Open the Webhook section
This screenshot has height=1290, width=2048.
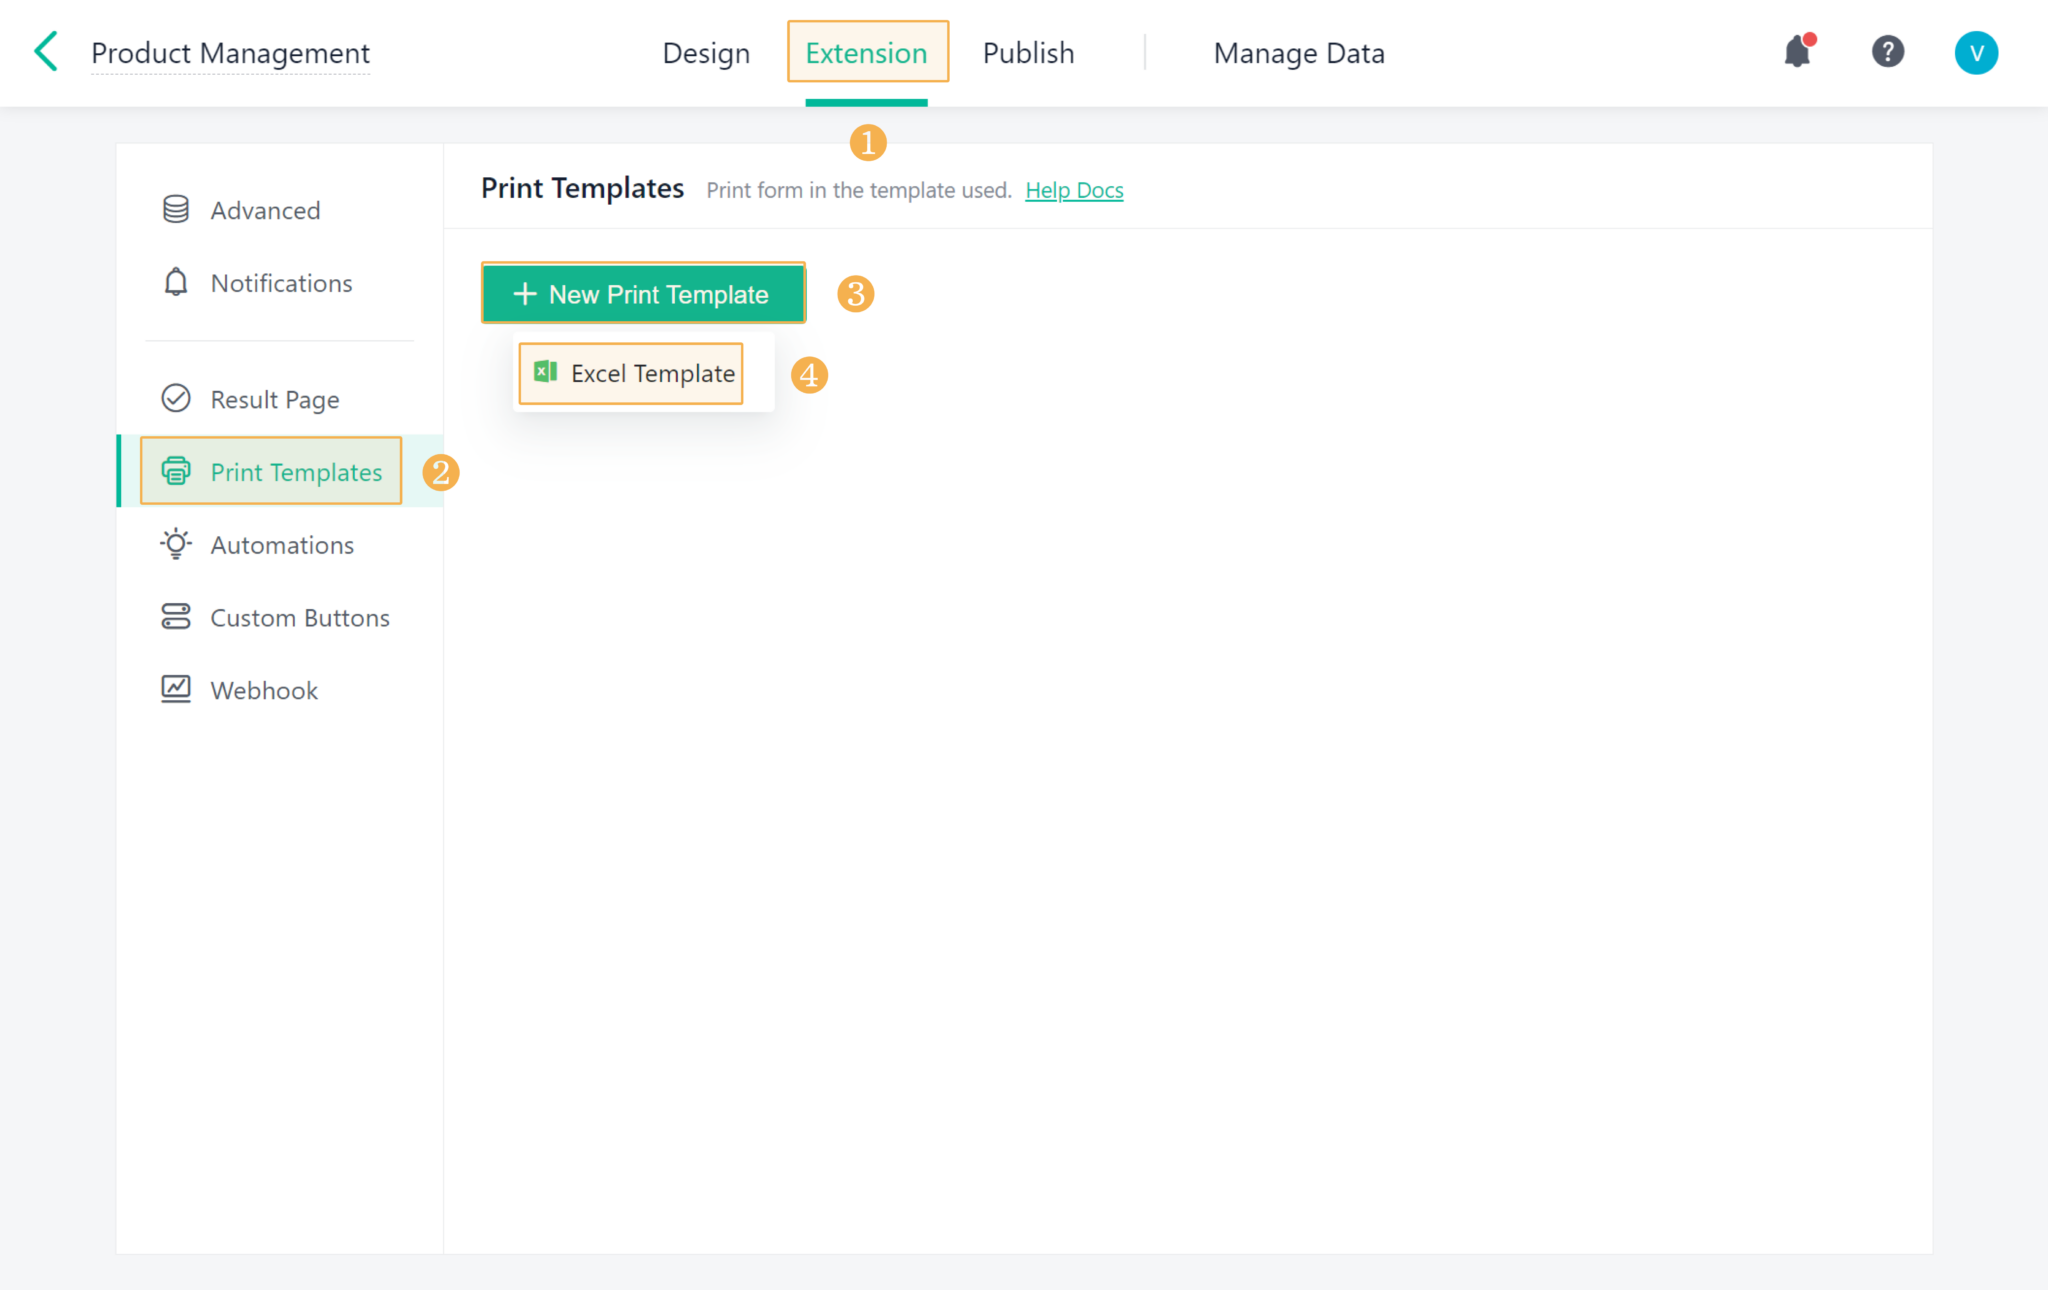pyautogui.click(x=263, y=689)
